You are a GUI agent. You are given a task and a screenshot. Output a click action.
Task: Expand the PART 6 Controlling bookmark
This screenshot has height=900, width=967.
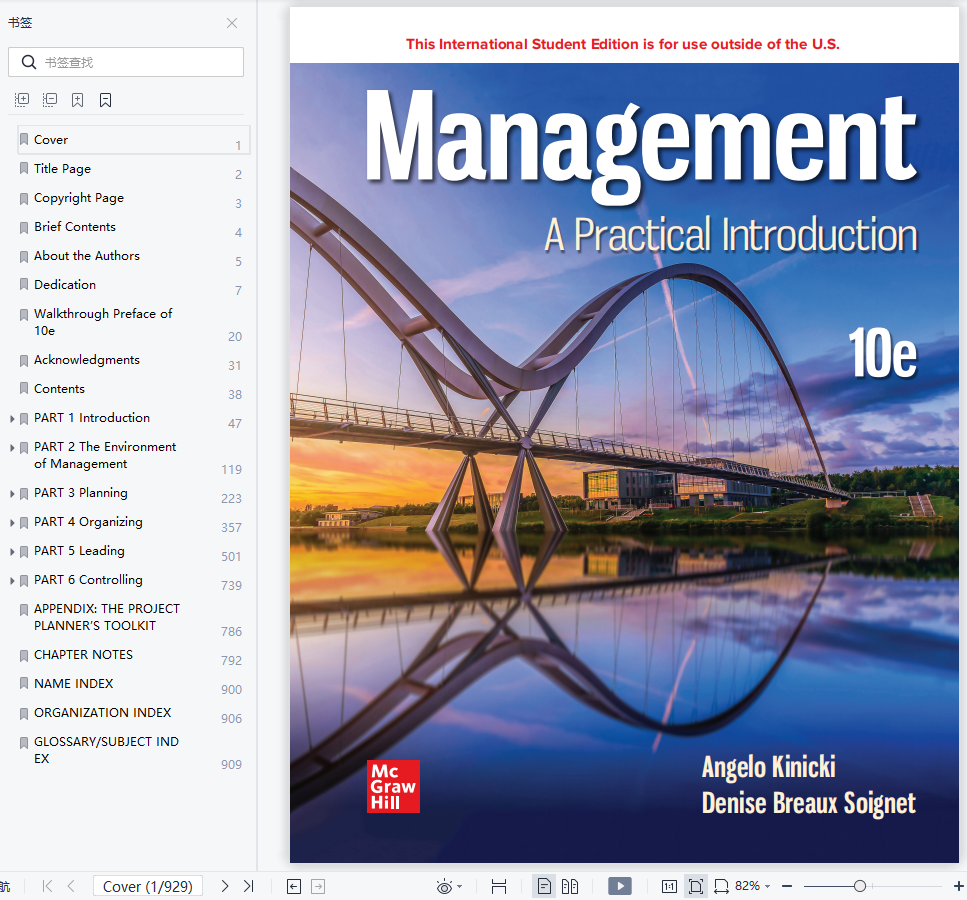pos(12,581)
